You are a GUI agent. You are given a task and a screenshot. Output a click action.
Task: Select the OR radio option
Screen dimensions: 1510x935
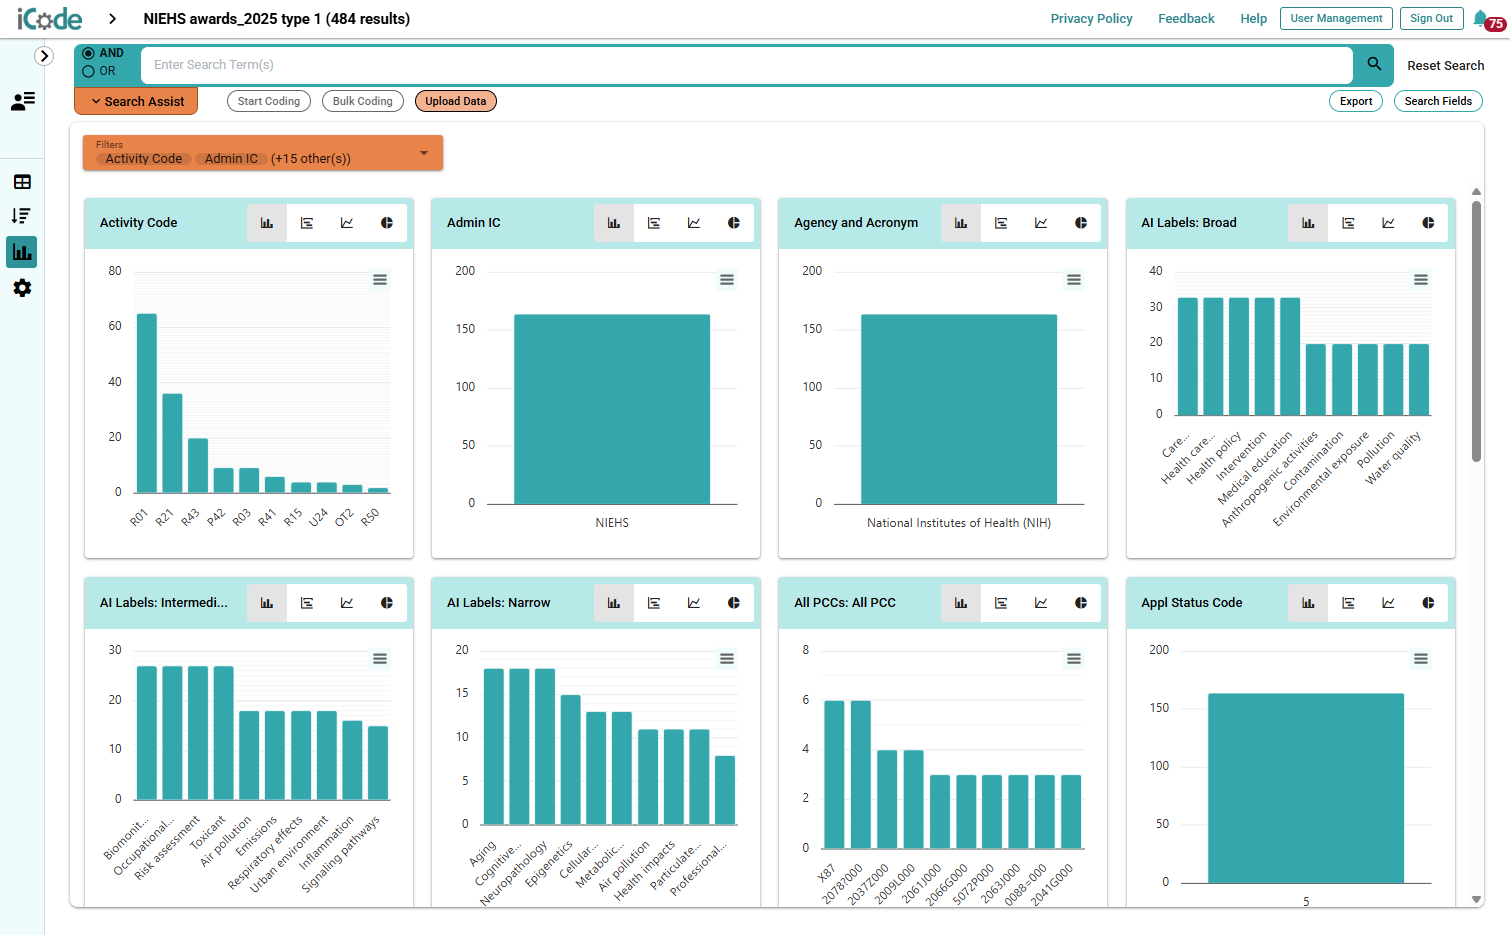pyautogui.click(x=88, y=71)
